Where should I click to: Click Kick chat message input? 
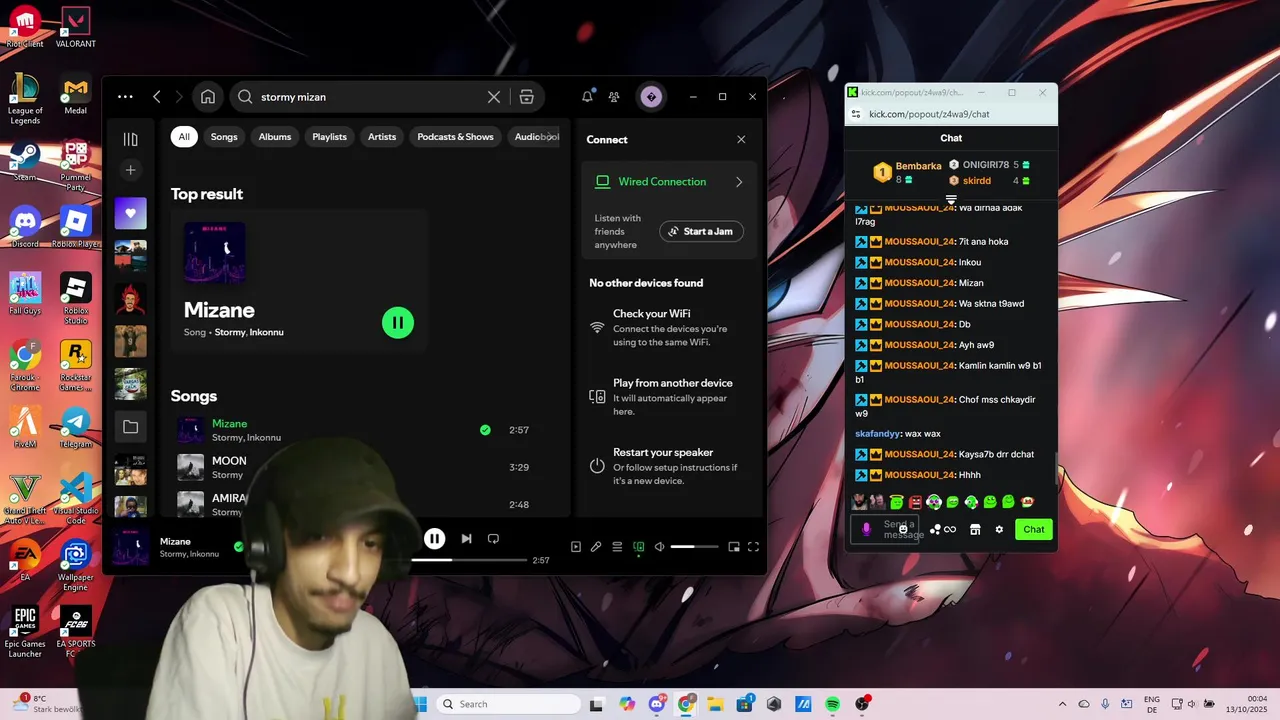point(885,529)
